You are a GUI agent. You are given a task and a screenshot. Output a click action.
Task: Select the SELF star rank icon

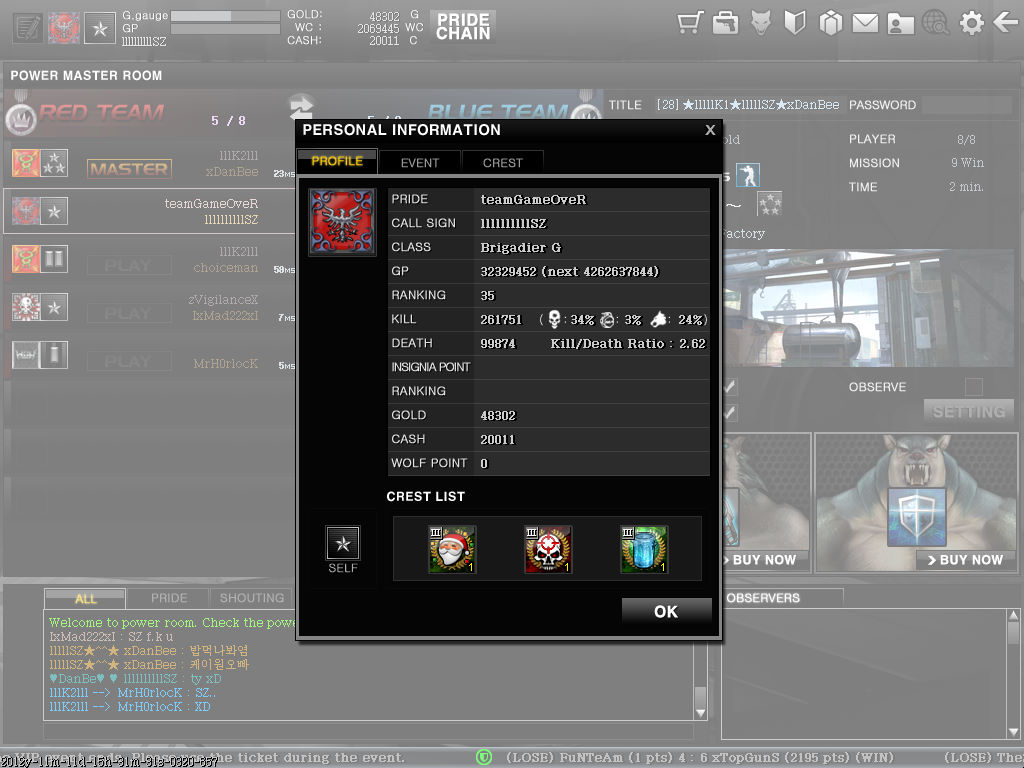(343, 544)
